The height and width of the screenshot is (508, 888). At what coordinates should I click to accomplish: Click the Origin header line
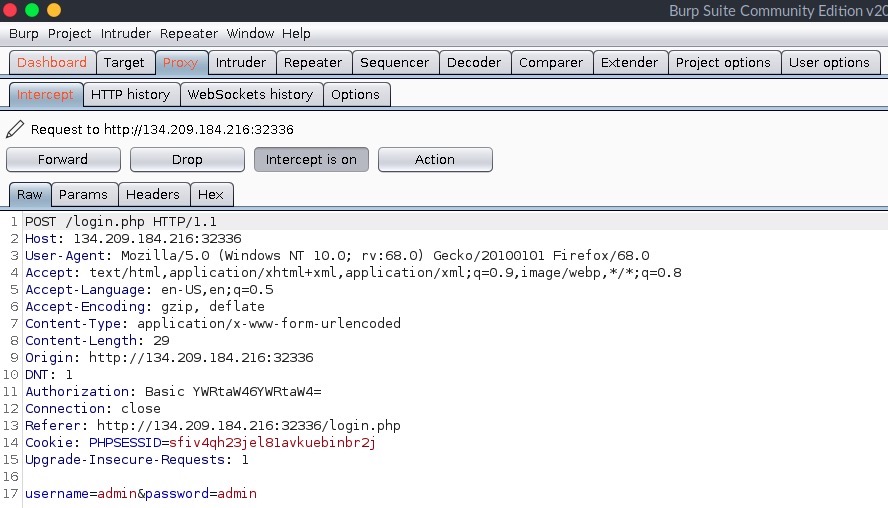(x=169, y=357)
